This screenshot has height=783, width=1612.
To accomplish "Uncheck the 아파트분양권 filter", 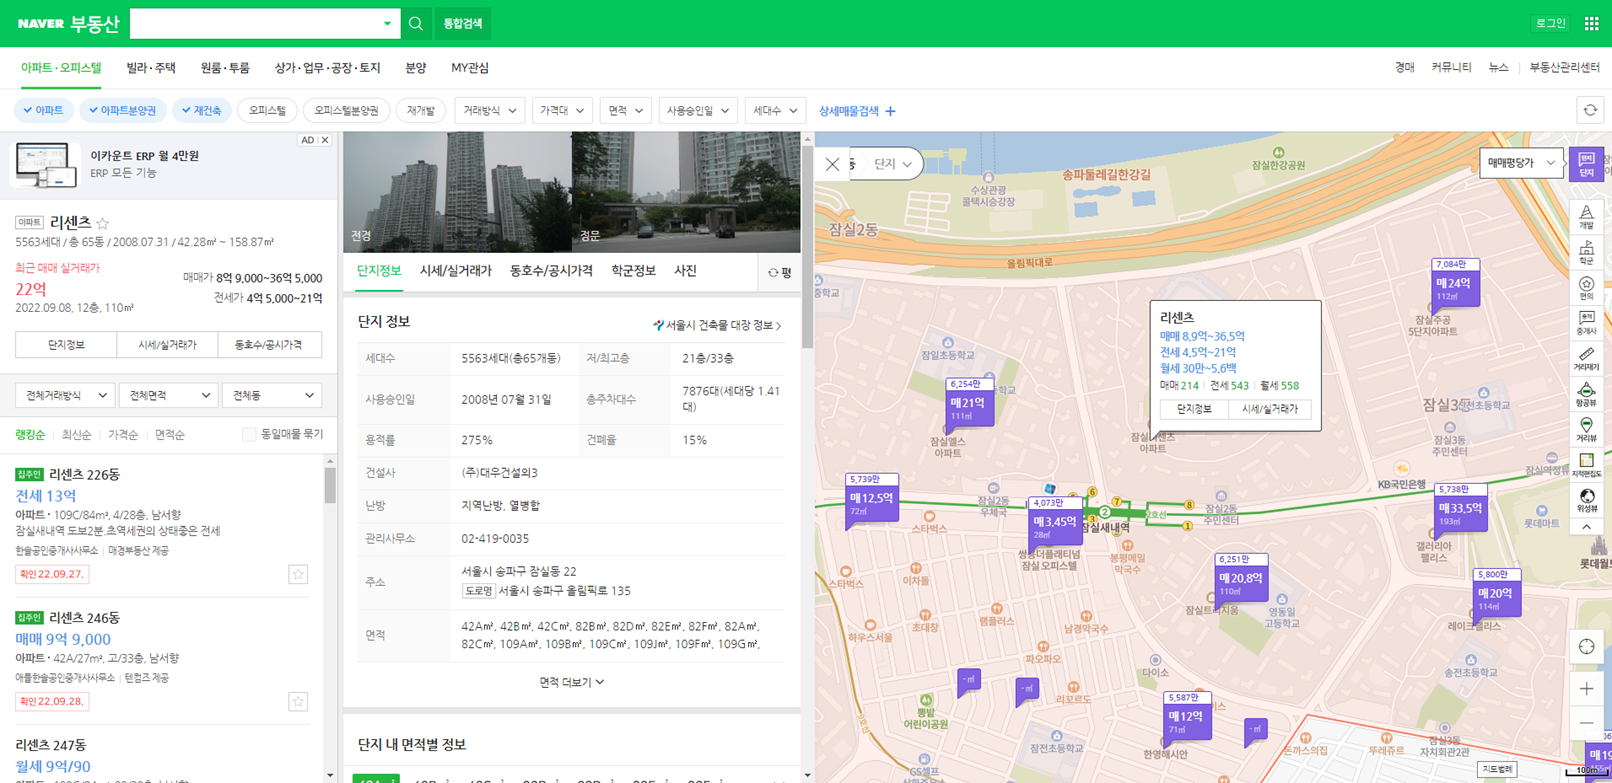I will 122,111.
